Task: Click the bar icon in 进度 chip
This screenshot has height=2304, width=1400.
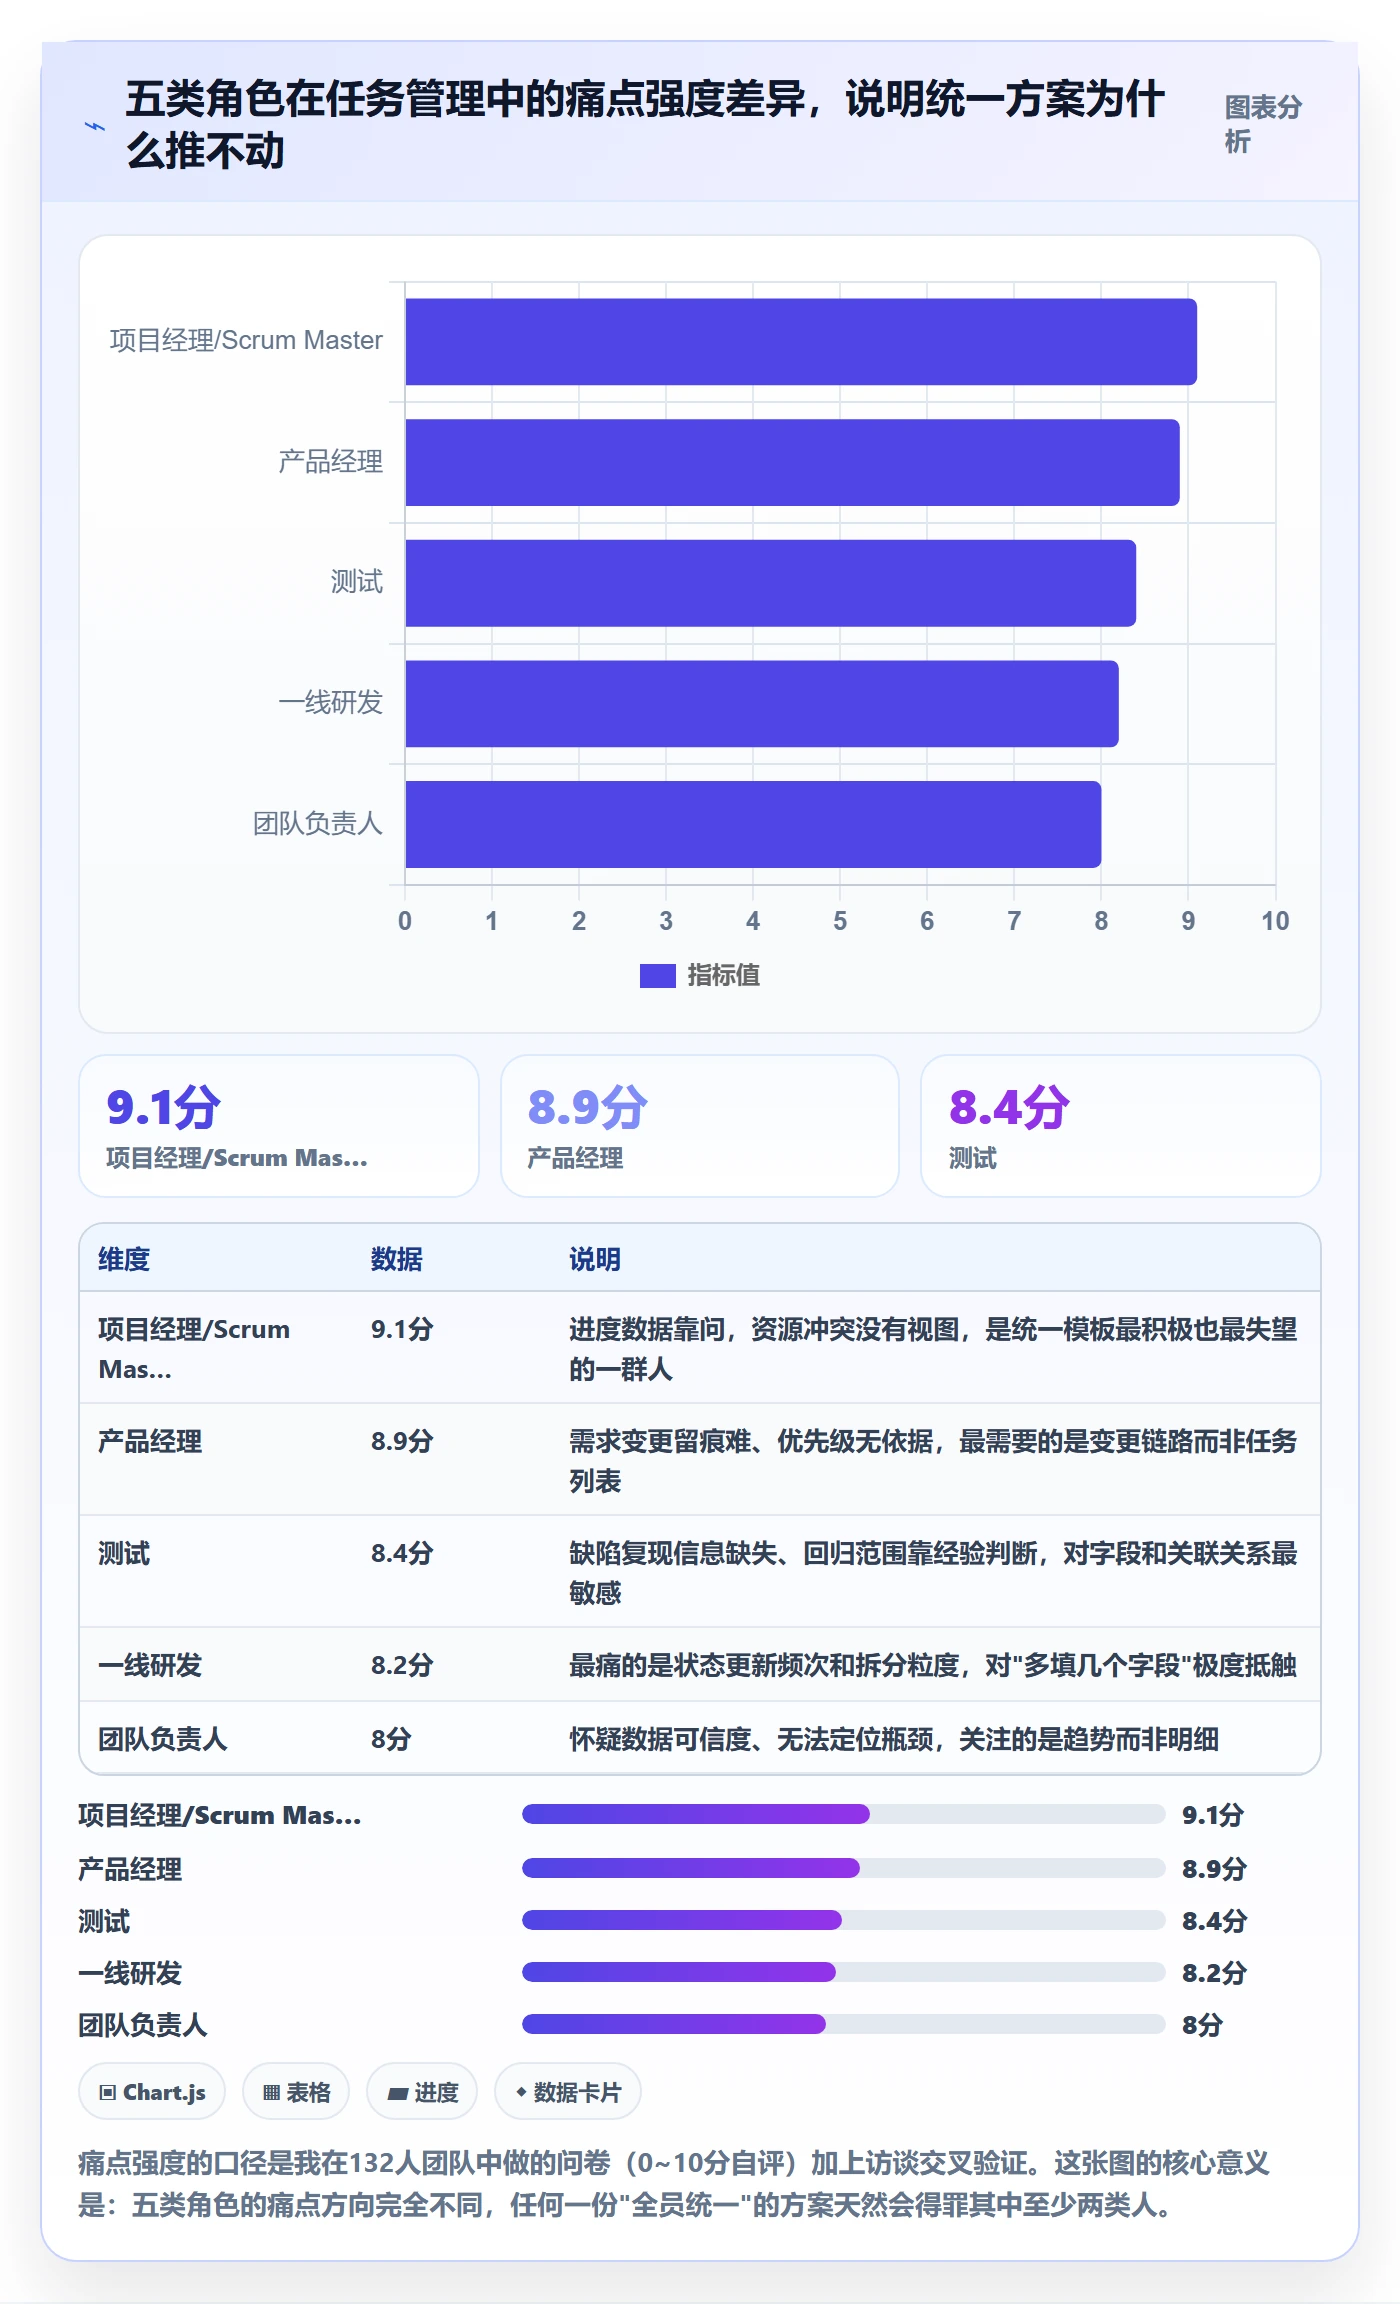Action: tap(398, 2093)
